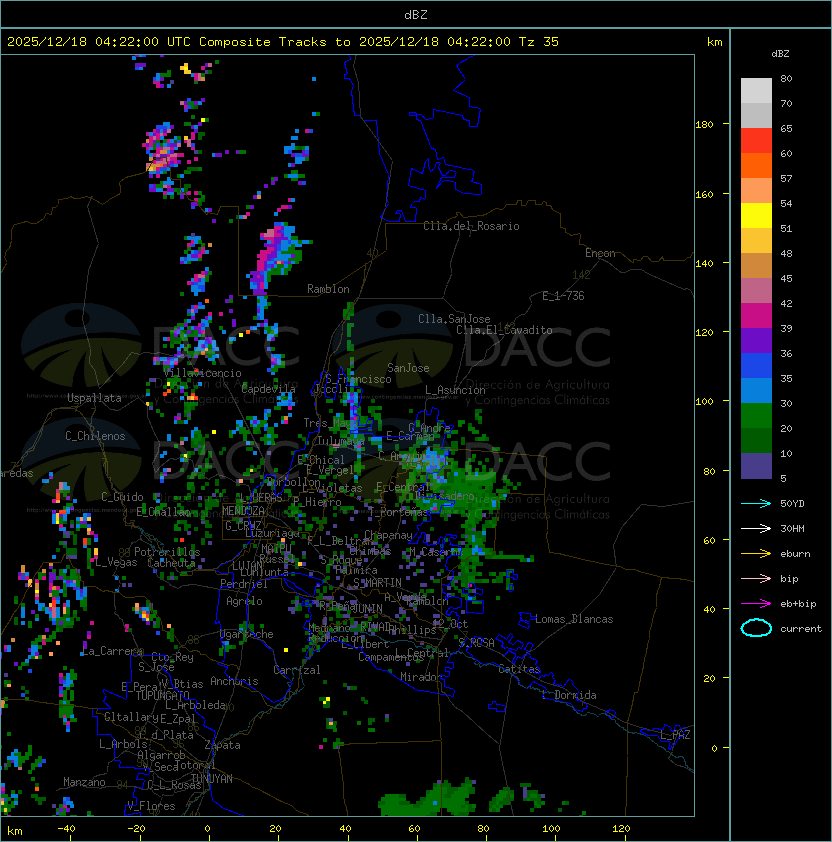Click the 'Carrizal' place label
This screenshot has width=832, height=842.
click(296, 670)
